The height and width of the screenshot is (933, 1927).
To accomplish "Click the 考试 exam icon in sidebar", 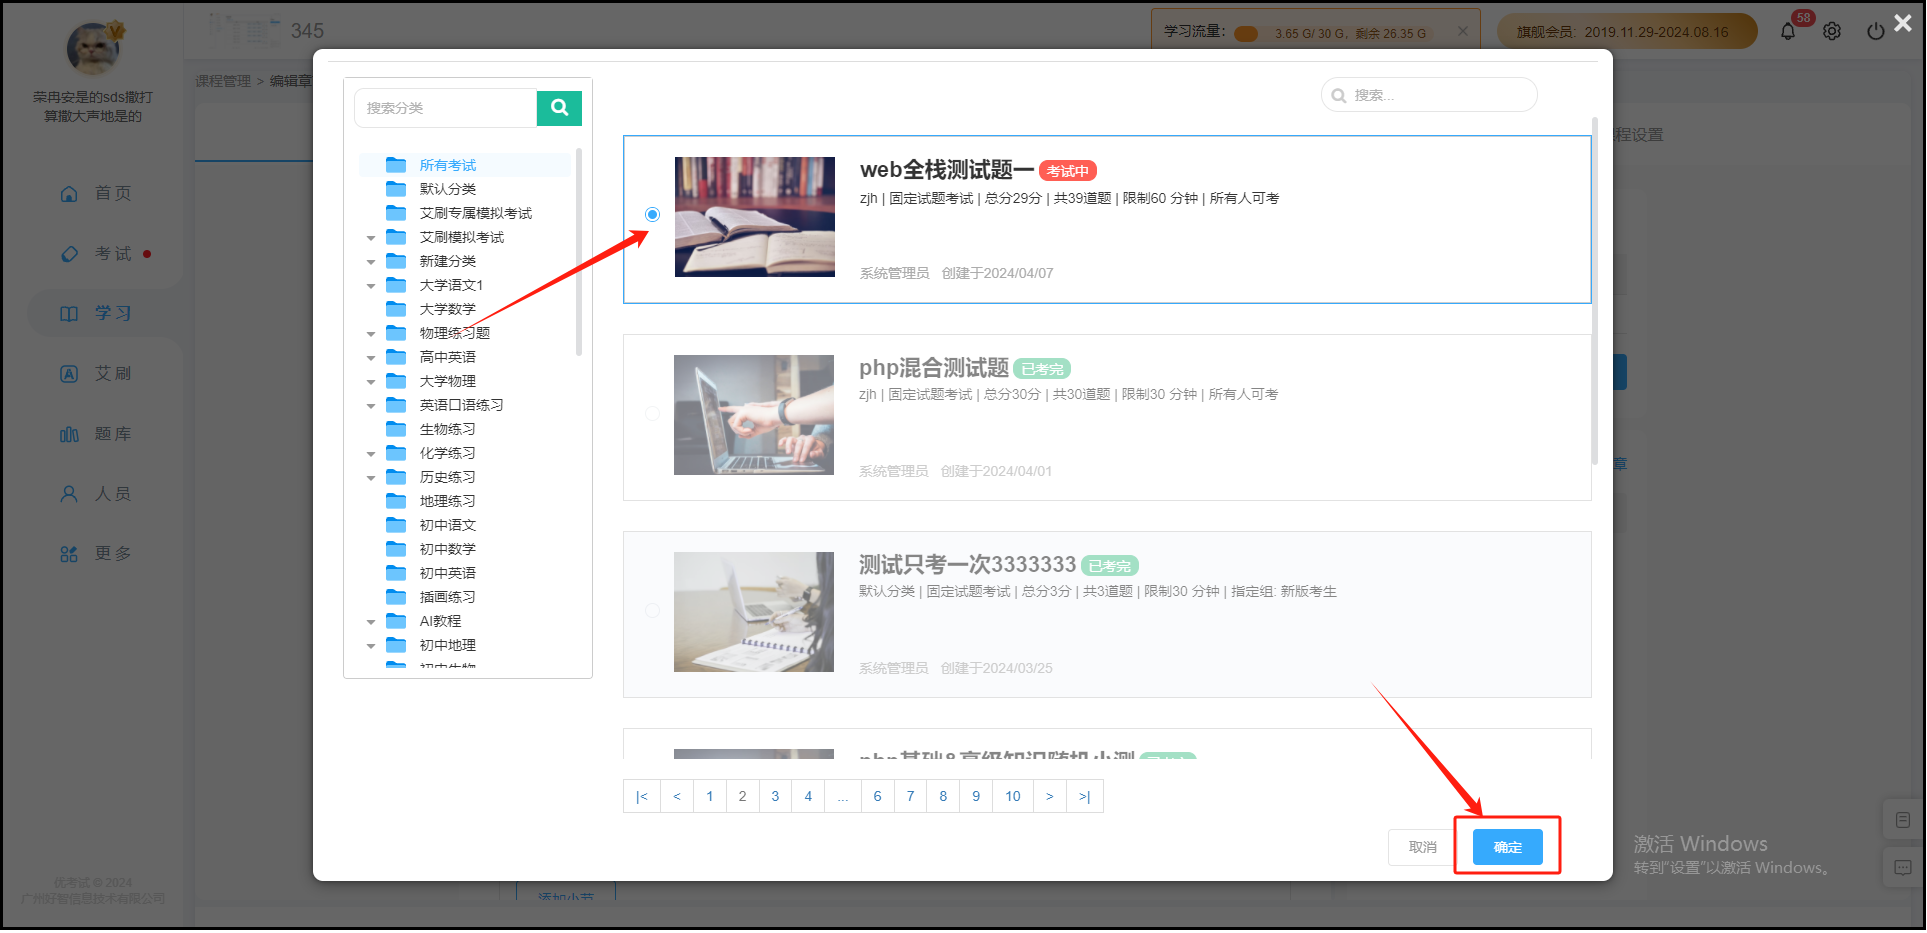I will [x=69, y=254].
